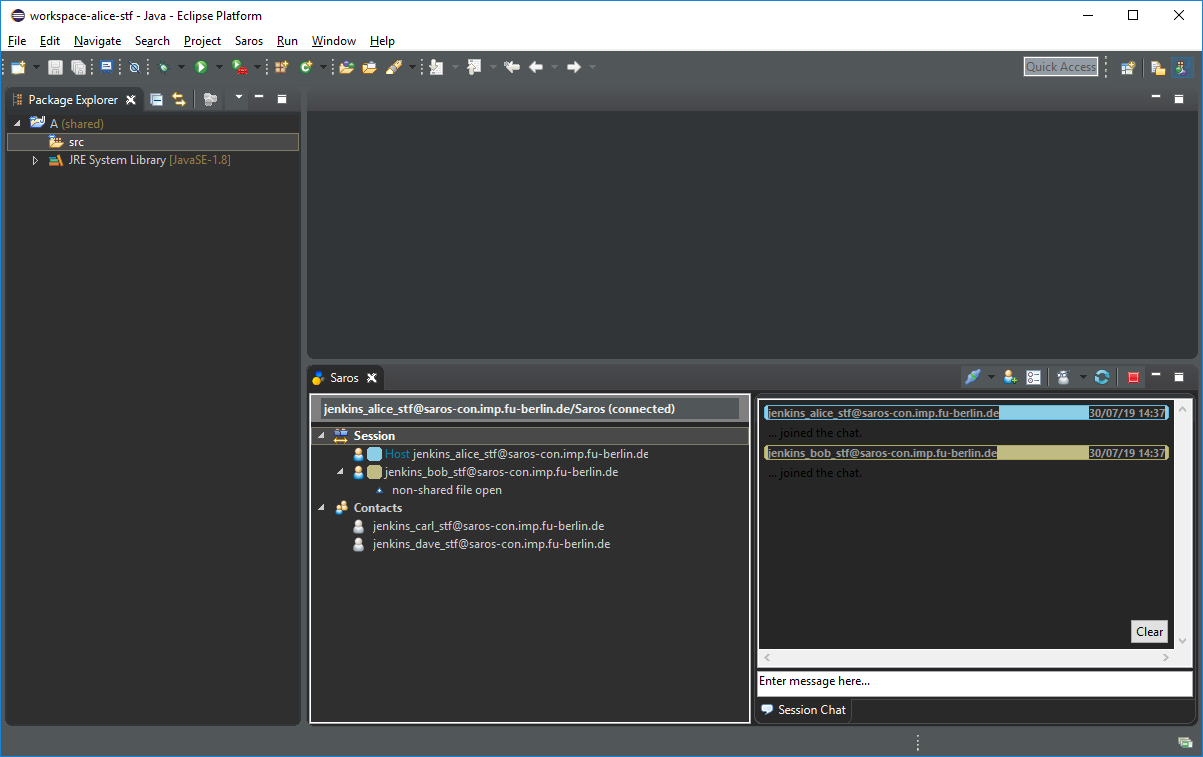The width and height of the screenshot is (1203, 757).
Task: Click the Save icon in the main toolbar
Action: coord(55,66)
